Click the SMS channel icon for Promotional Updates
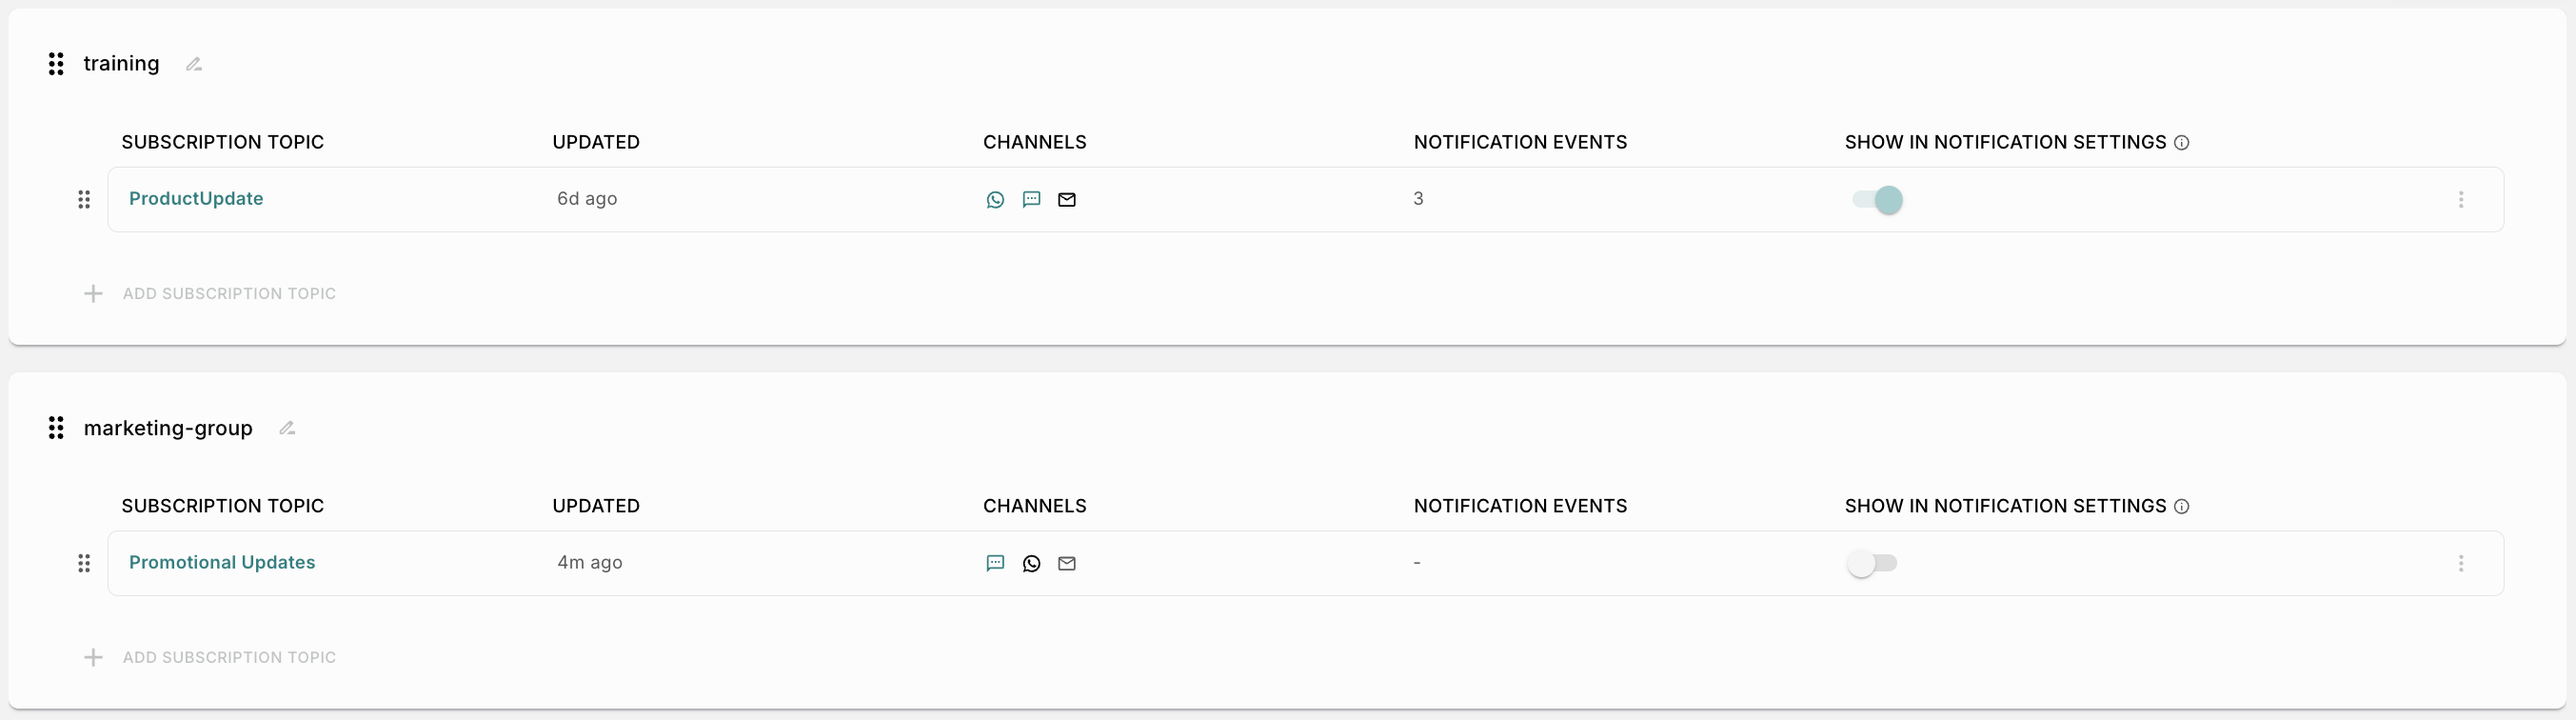2576x720 pixels. [x=995, y=563]
